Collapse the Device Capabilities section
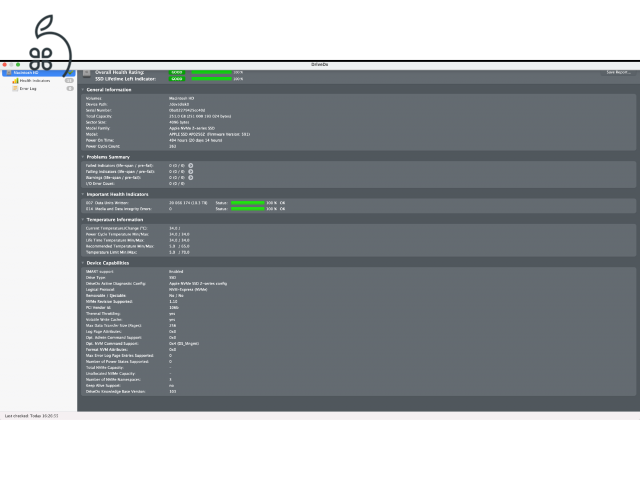 click(x=83, y=263)
